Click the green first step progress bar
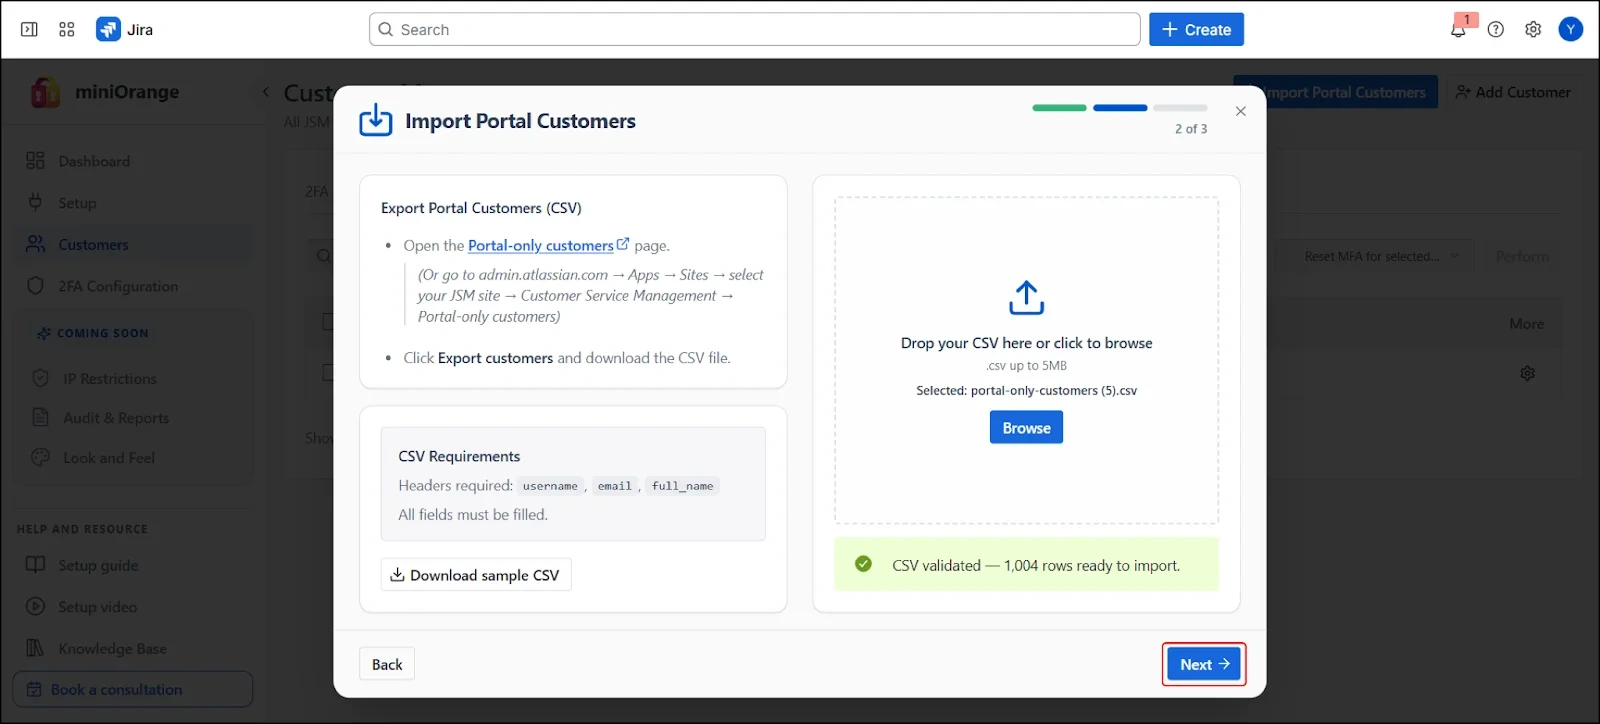This screenshot has height=724, width=1600. [x=1060, y=108]
